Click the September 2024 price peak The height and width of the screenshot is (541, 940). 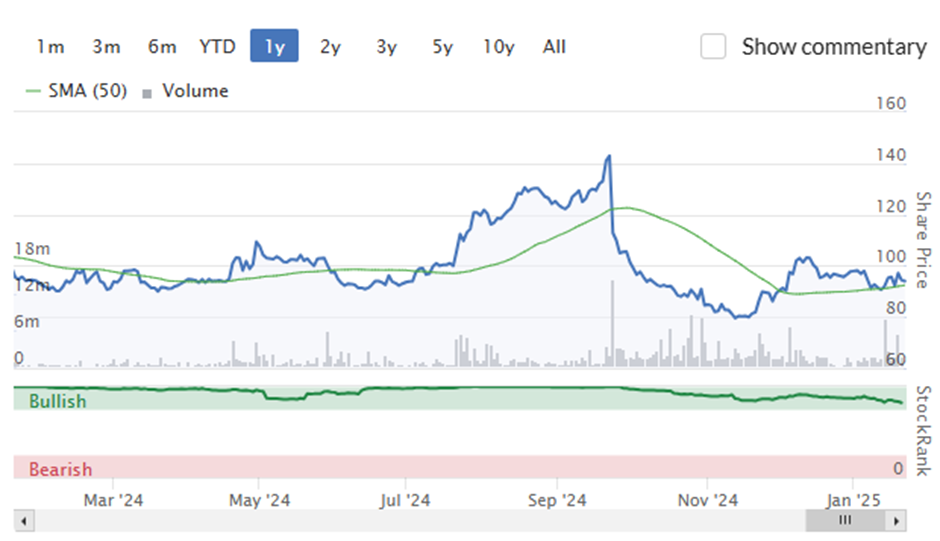609,156
